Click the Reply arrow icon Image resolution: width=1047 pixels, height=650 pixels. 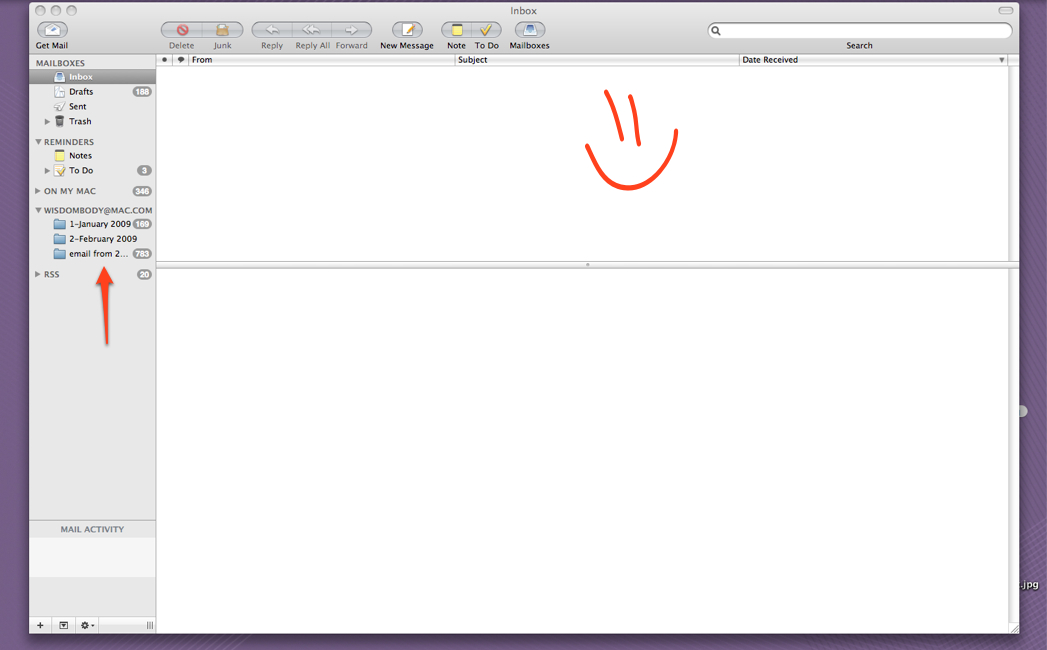[271, 31]
